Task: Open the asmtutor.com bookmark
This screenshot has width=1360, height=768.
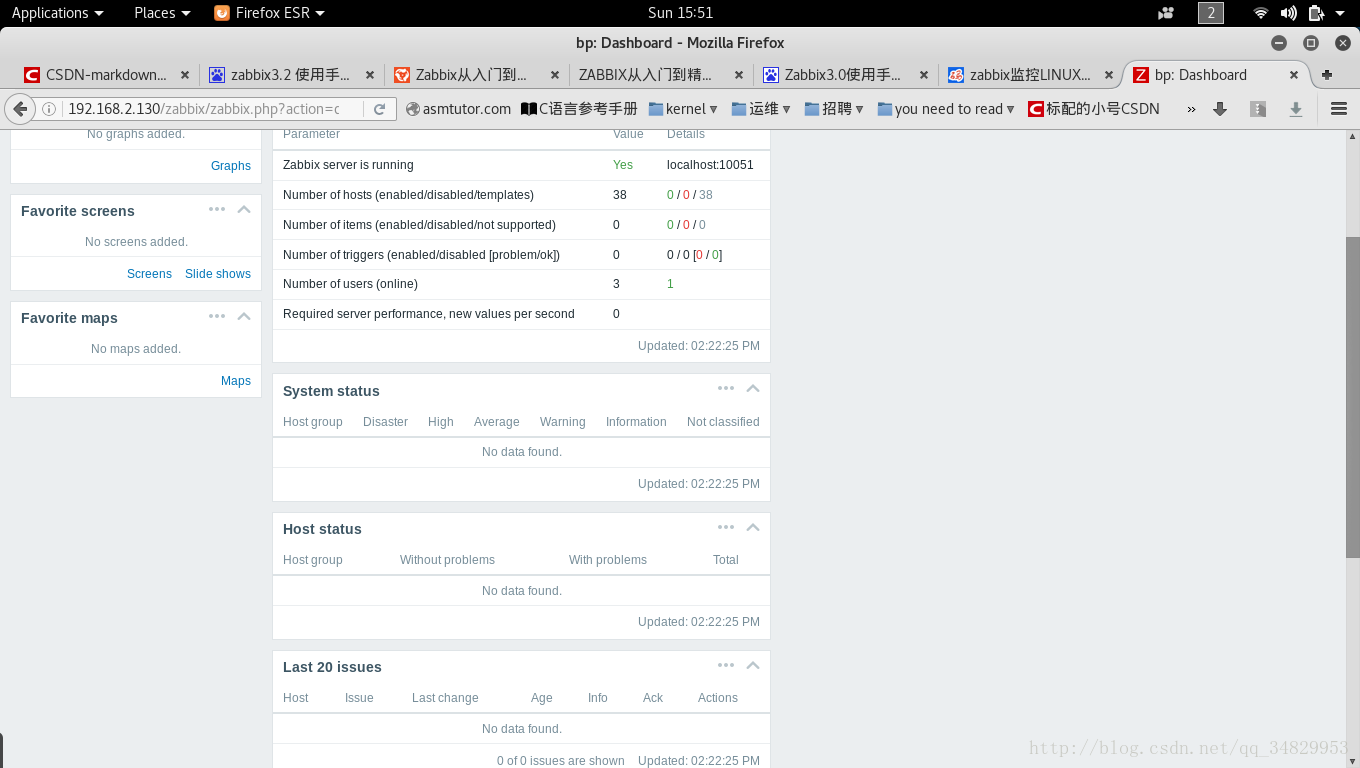Action: [459, 109]
